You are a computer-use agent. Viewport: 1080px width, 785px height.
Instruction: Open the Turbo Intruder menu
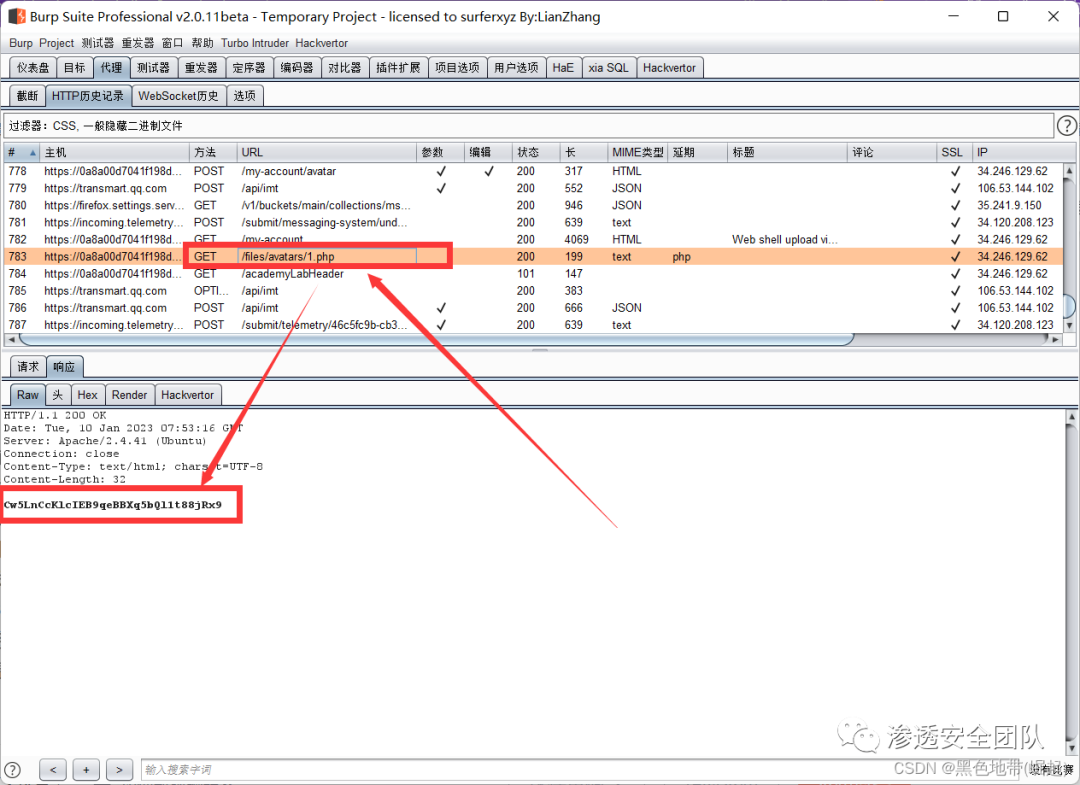[255, 43]
